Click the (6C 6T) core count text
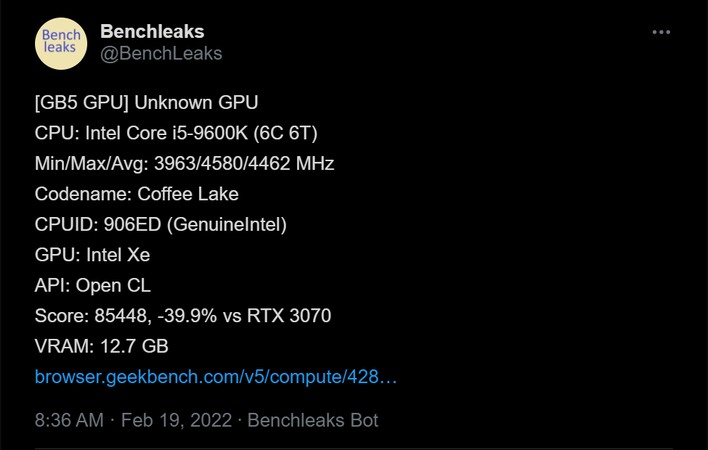This screenshot has width=708, height=450. [285, 133]
